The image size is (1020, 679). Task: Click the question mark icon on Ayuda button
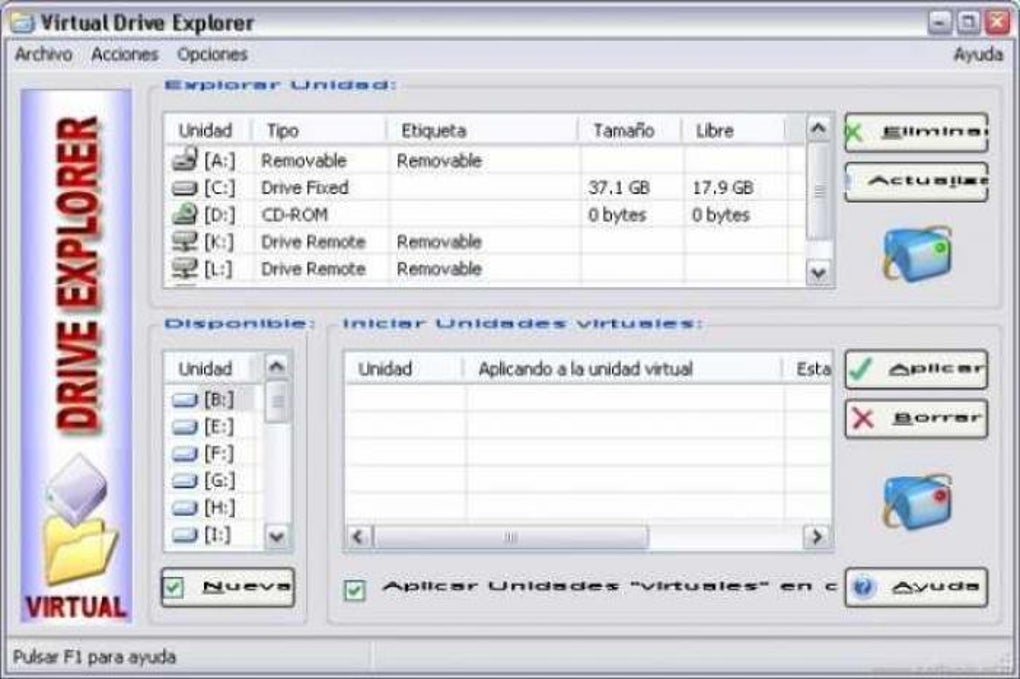tap(863, 587)
